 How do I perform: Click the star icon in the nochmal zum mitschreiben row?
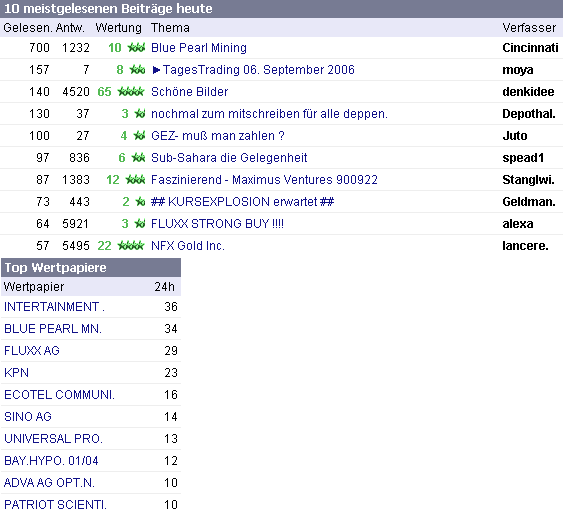(140, 113)
